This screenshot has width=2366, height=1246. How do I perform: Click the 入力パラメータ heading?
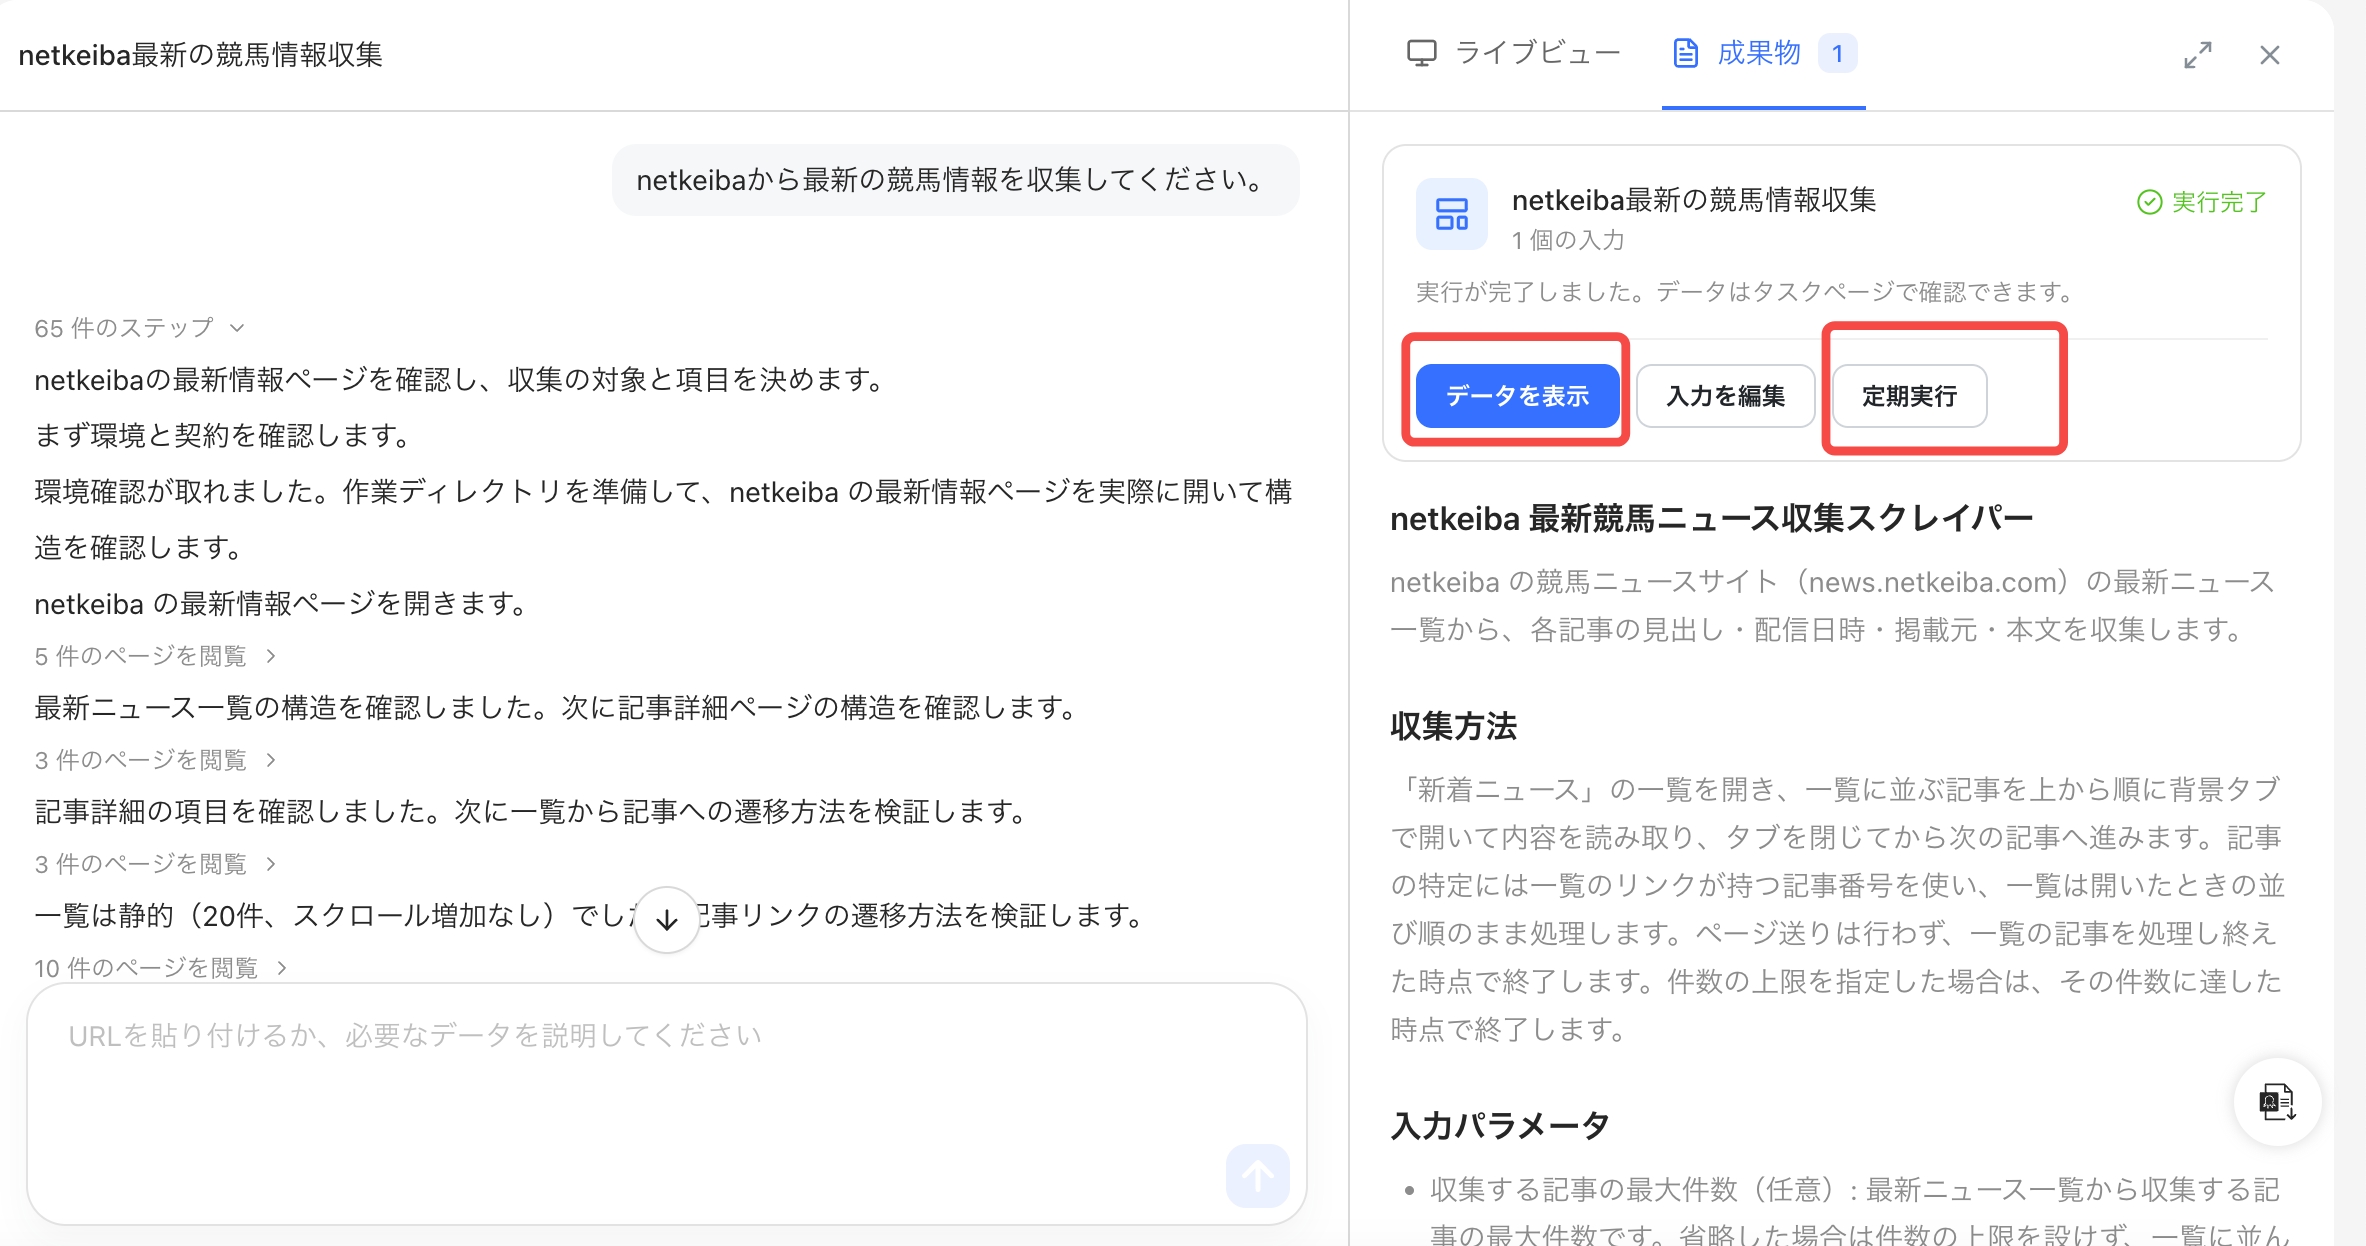pyautogui.click(x=1500, y=1126)
